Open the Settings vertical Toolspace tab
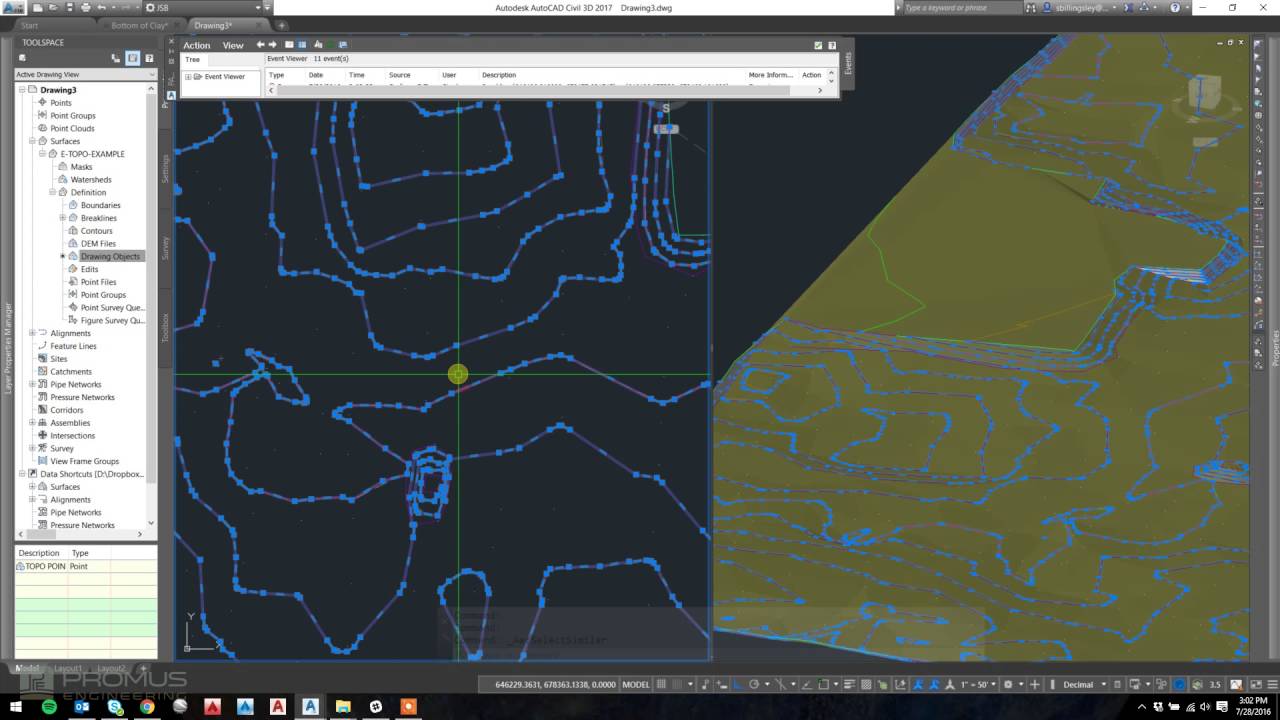The image size is (1280, 720). 166,168
